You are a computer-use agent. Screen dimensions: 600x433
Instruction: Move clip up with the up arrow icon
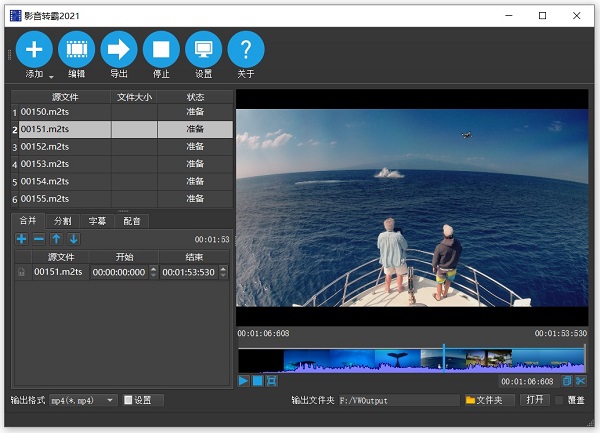coord(56,239)
